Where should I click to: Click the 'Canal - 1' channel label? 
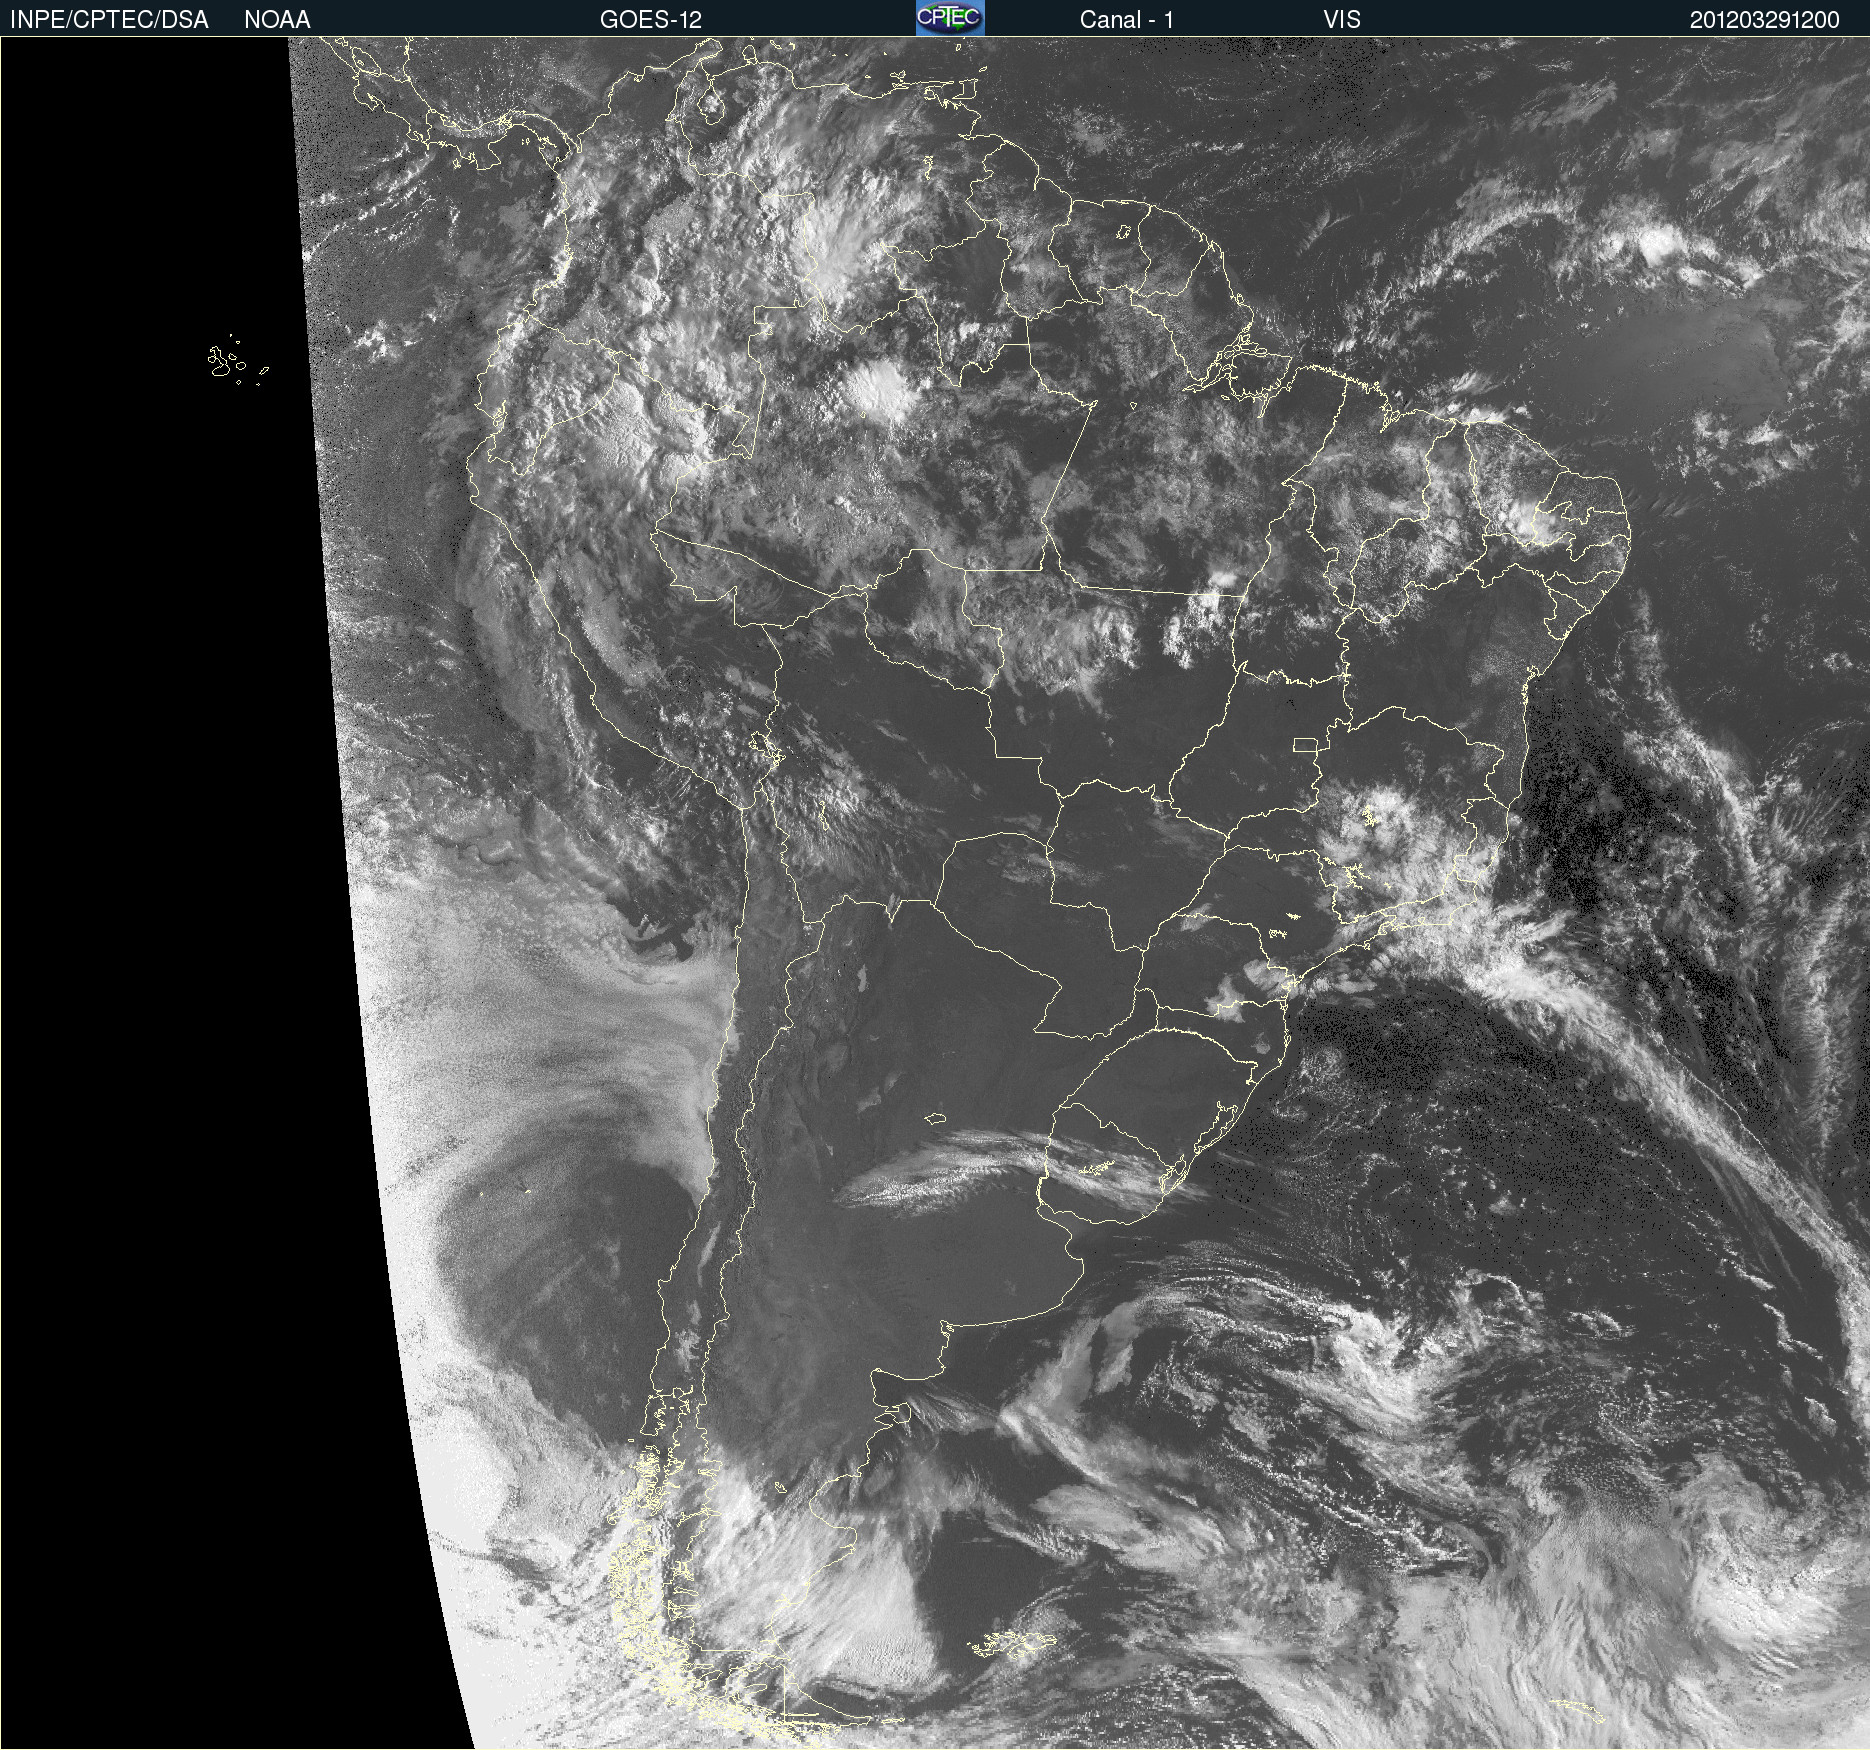point(1126,20)
